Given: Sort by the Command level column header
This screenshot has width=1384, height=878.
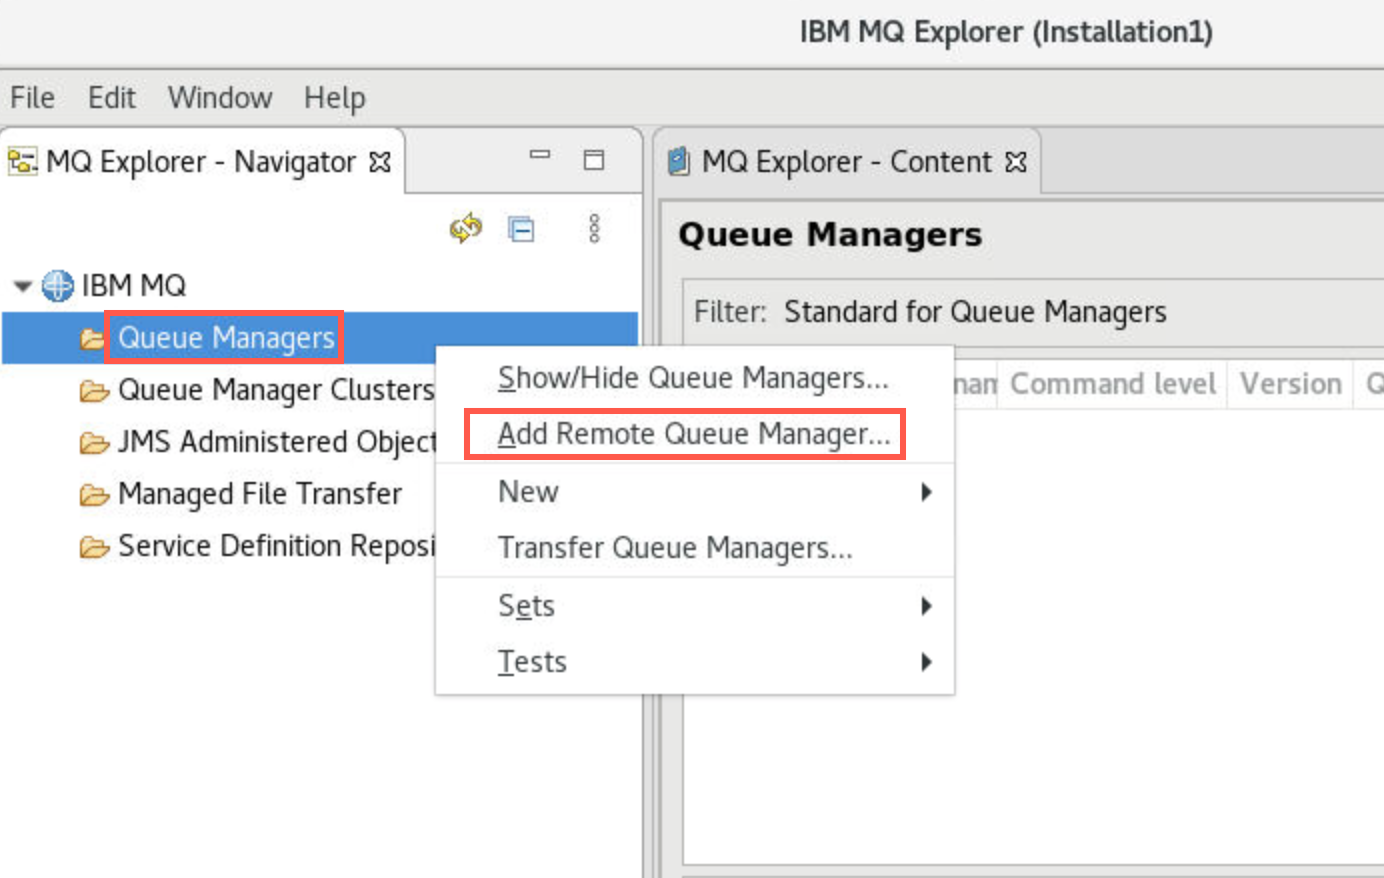Looking at the screenshot, I should click(x=1112, y=384).
